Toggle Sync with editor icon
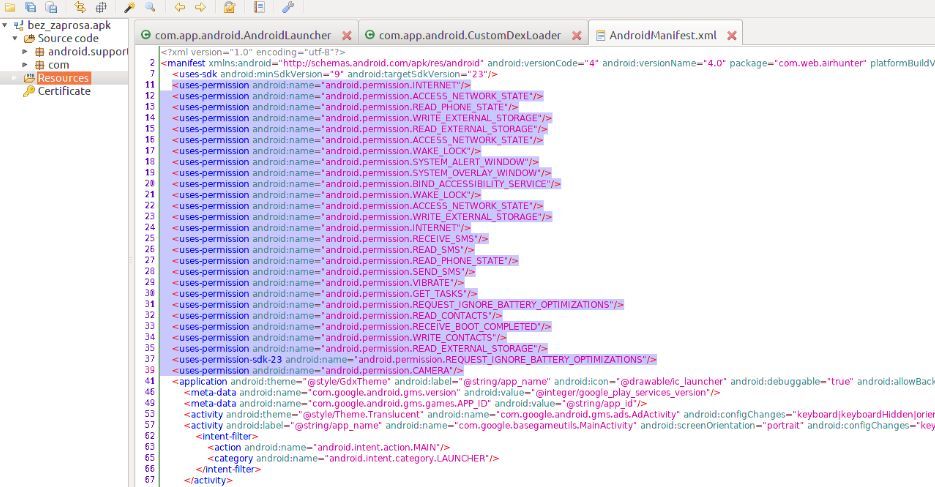935x487 pixels. [80, 7]
